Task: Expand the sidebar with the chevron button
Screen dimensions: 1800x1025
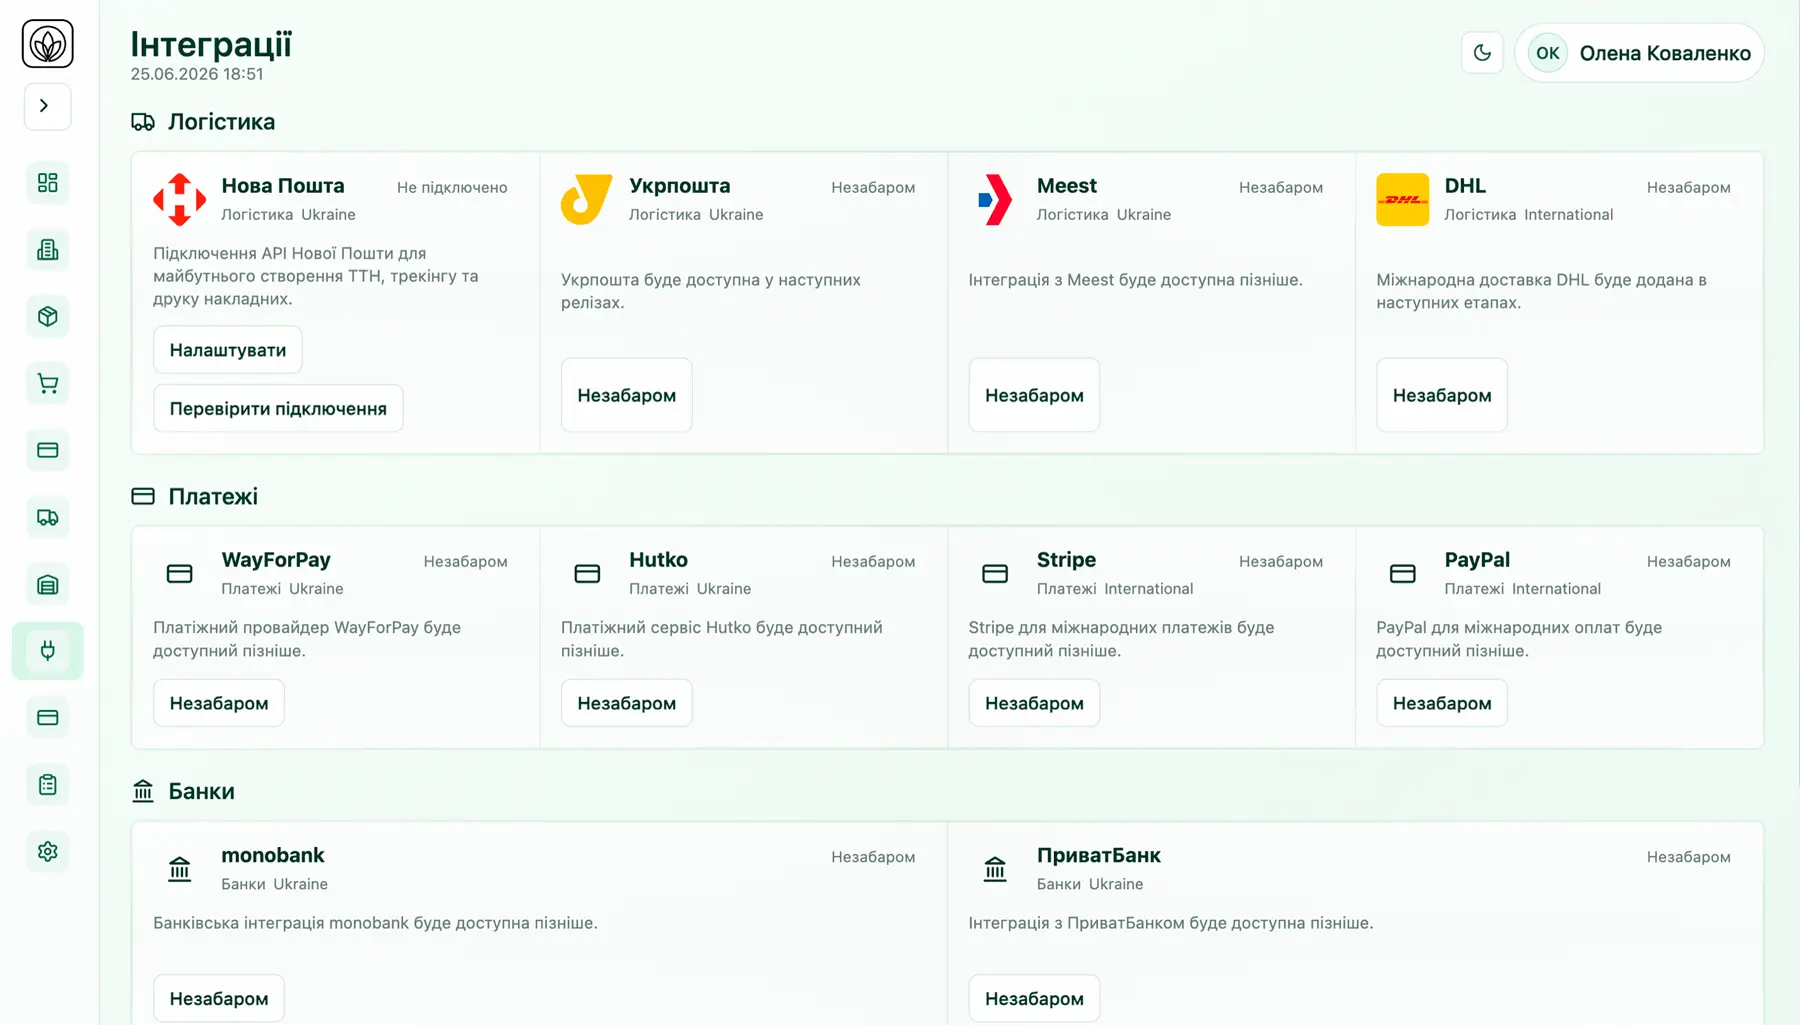Action: click(x=47, y=106)
